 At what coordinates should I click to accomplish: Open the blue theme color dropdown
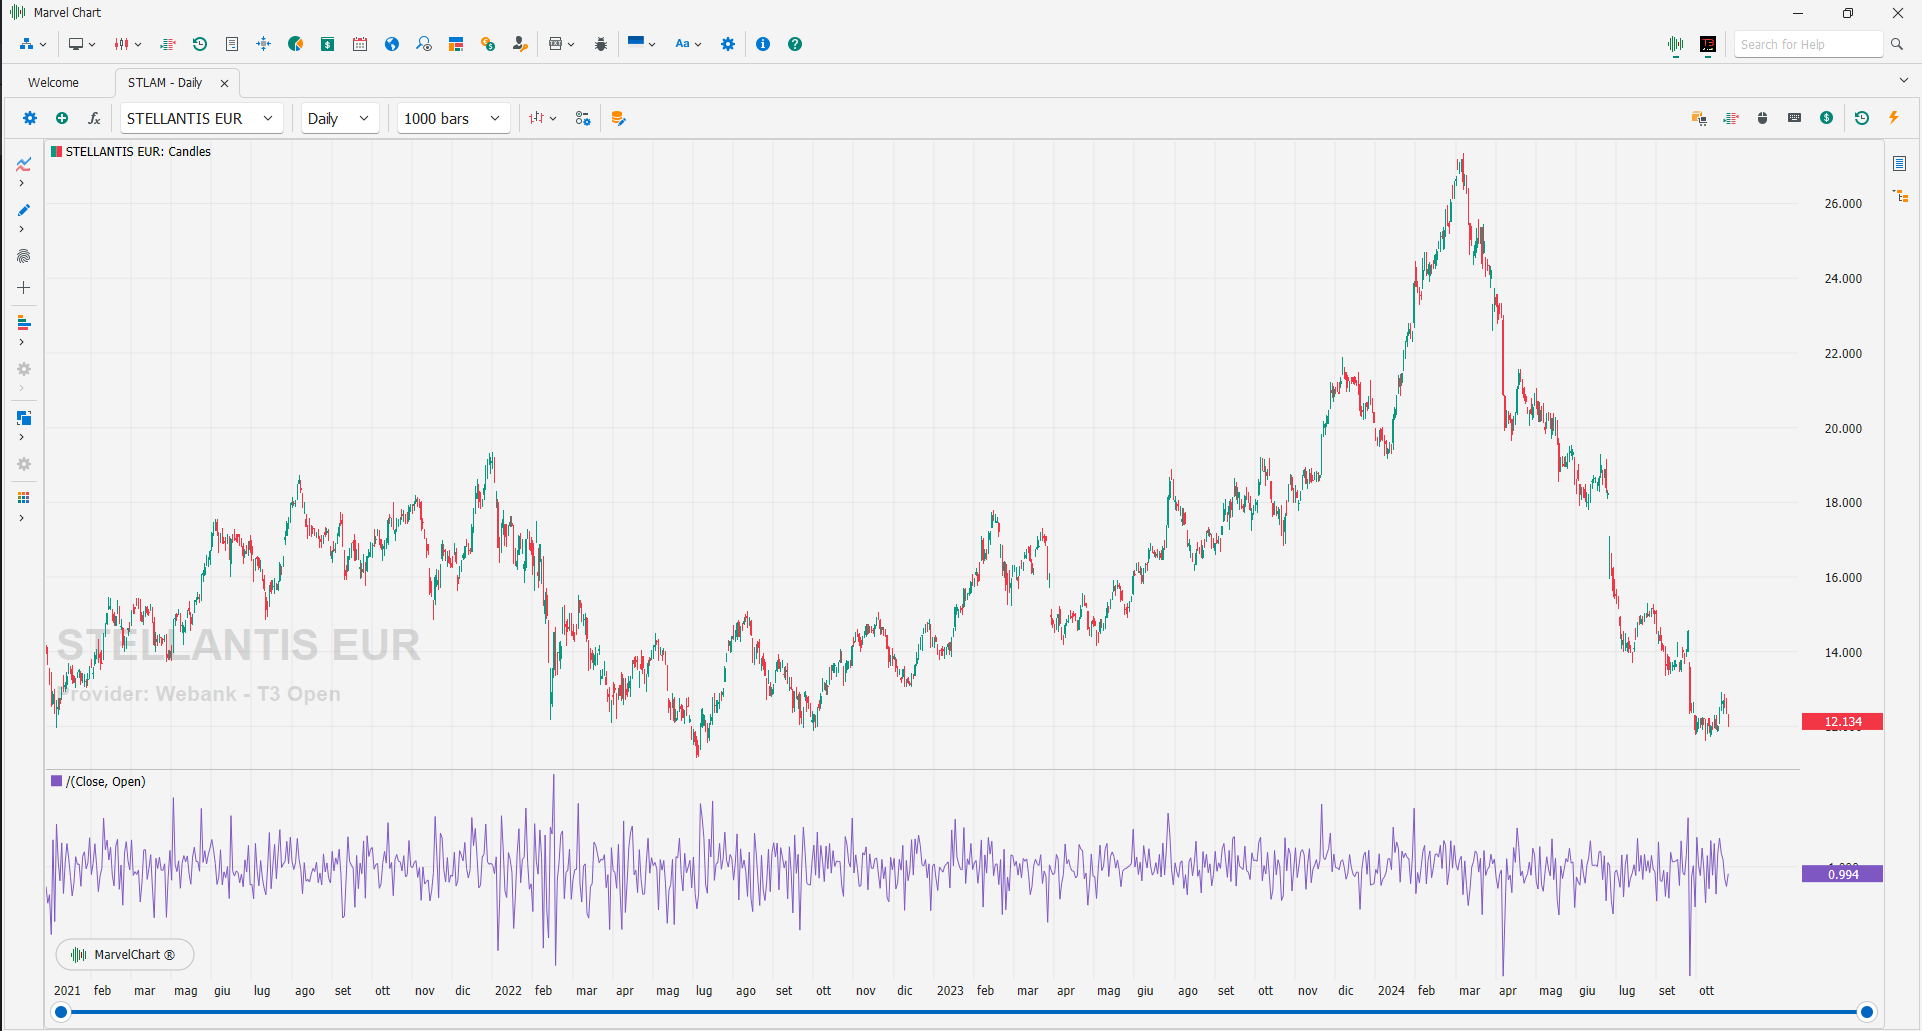coord(641,44)
